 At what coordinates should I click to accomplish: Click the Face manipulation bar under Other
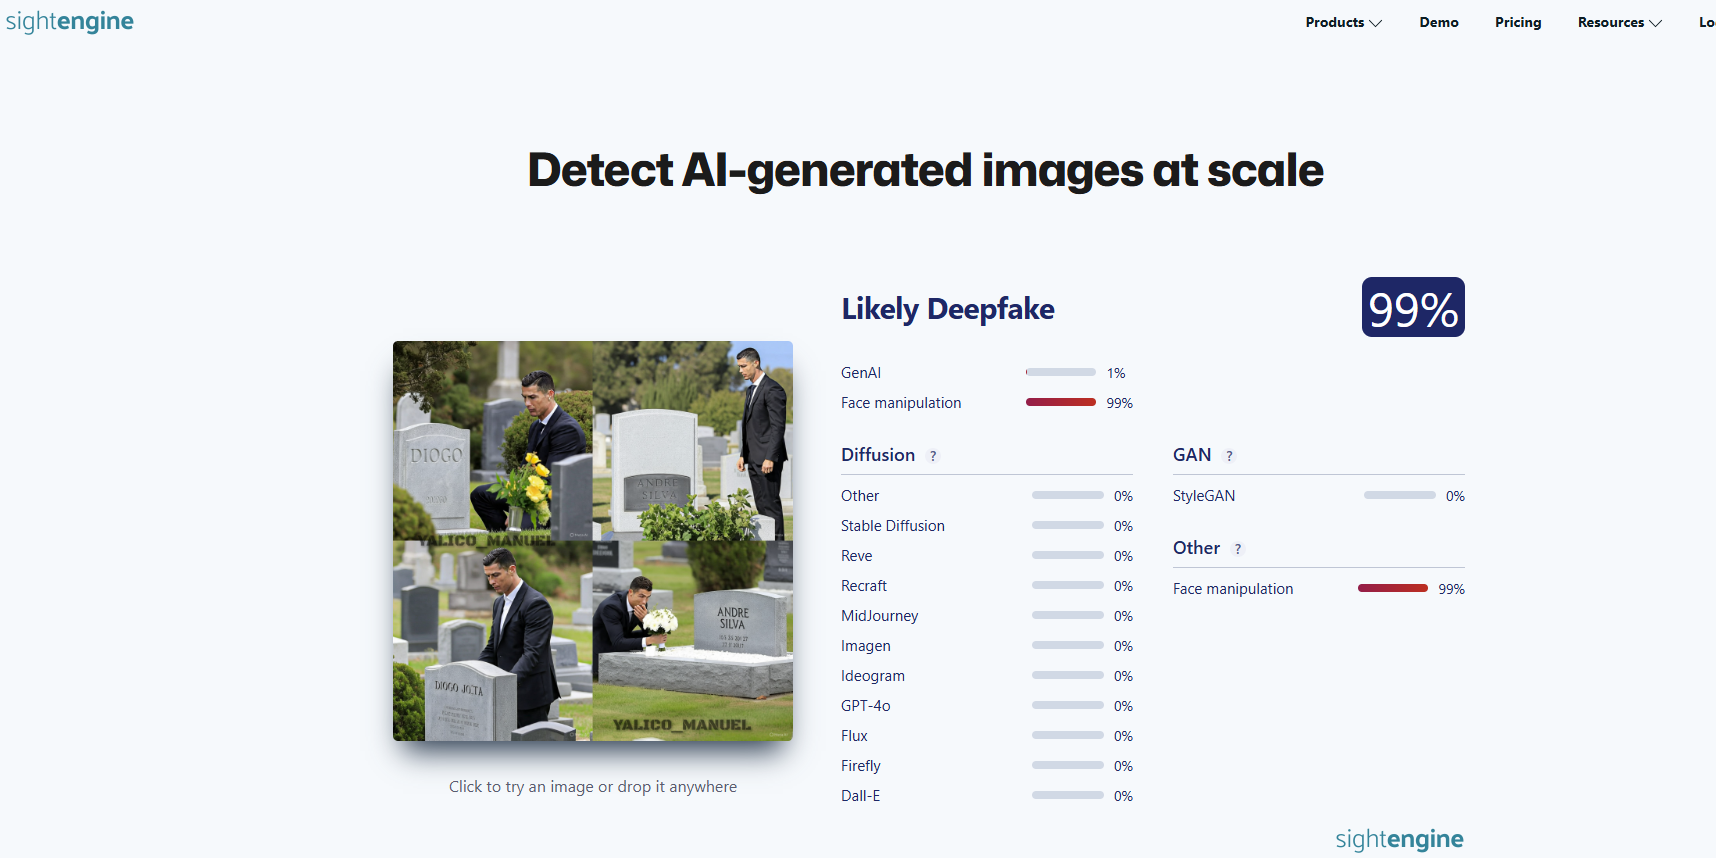[1392, 588]
